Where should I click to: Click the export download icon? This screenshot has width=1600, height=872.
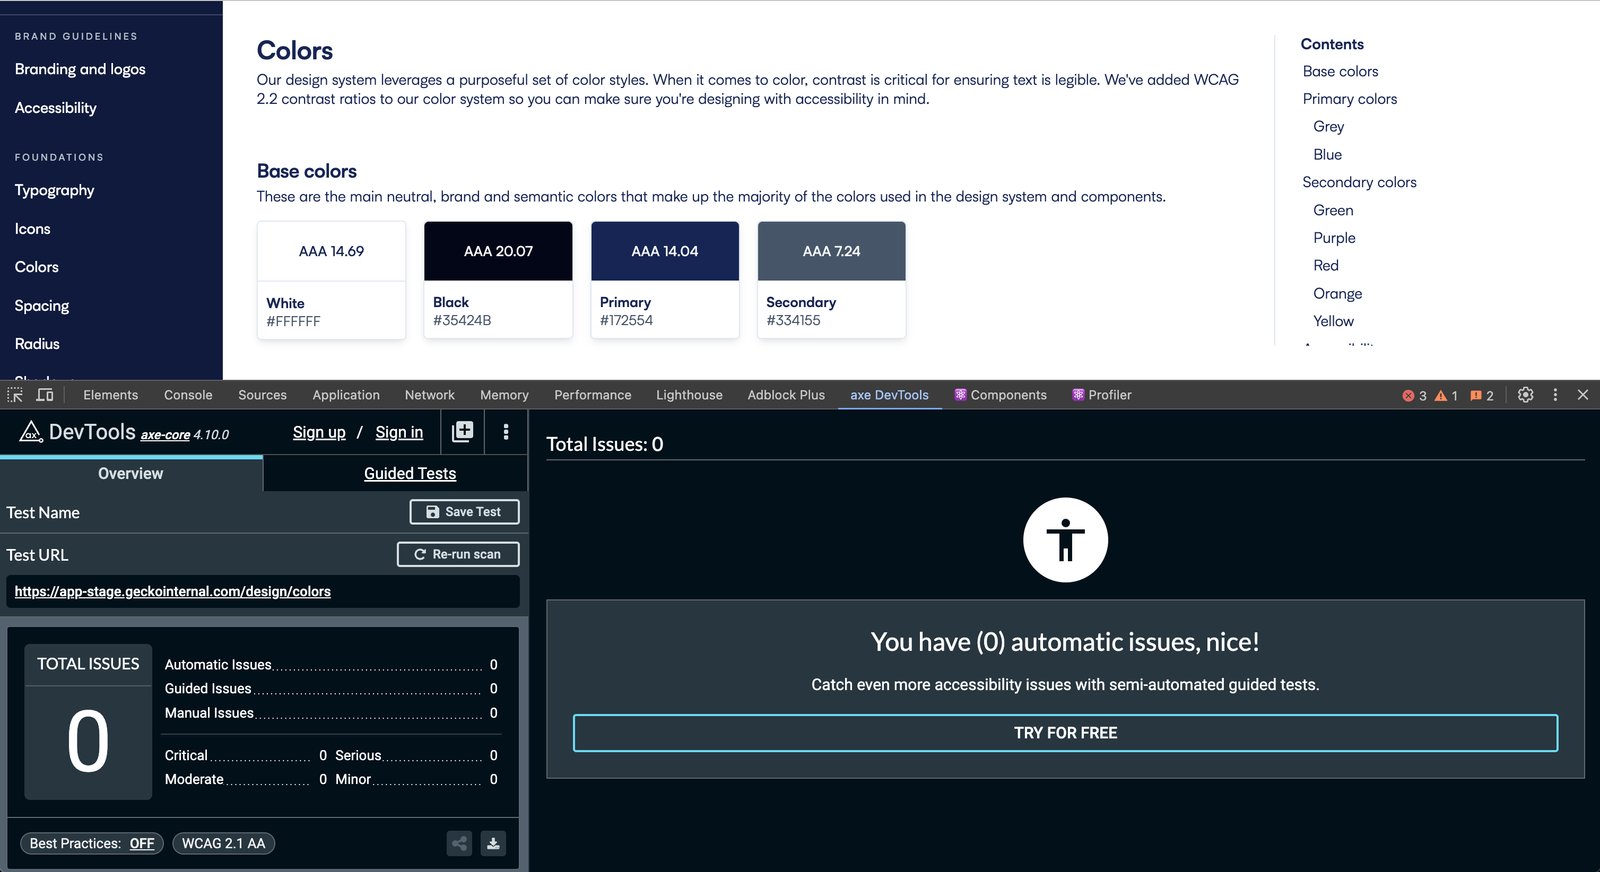tap(493, 844)
